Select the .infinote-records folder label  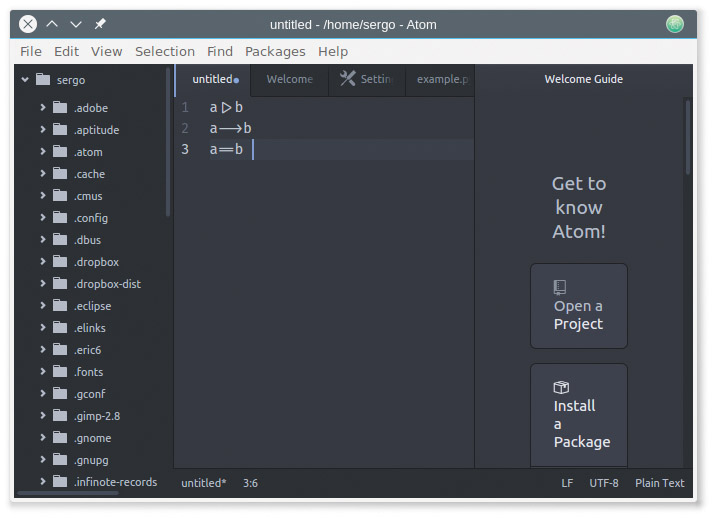[115, 482]
